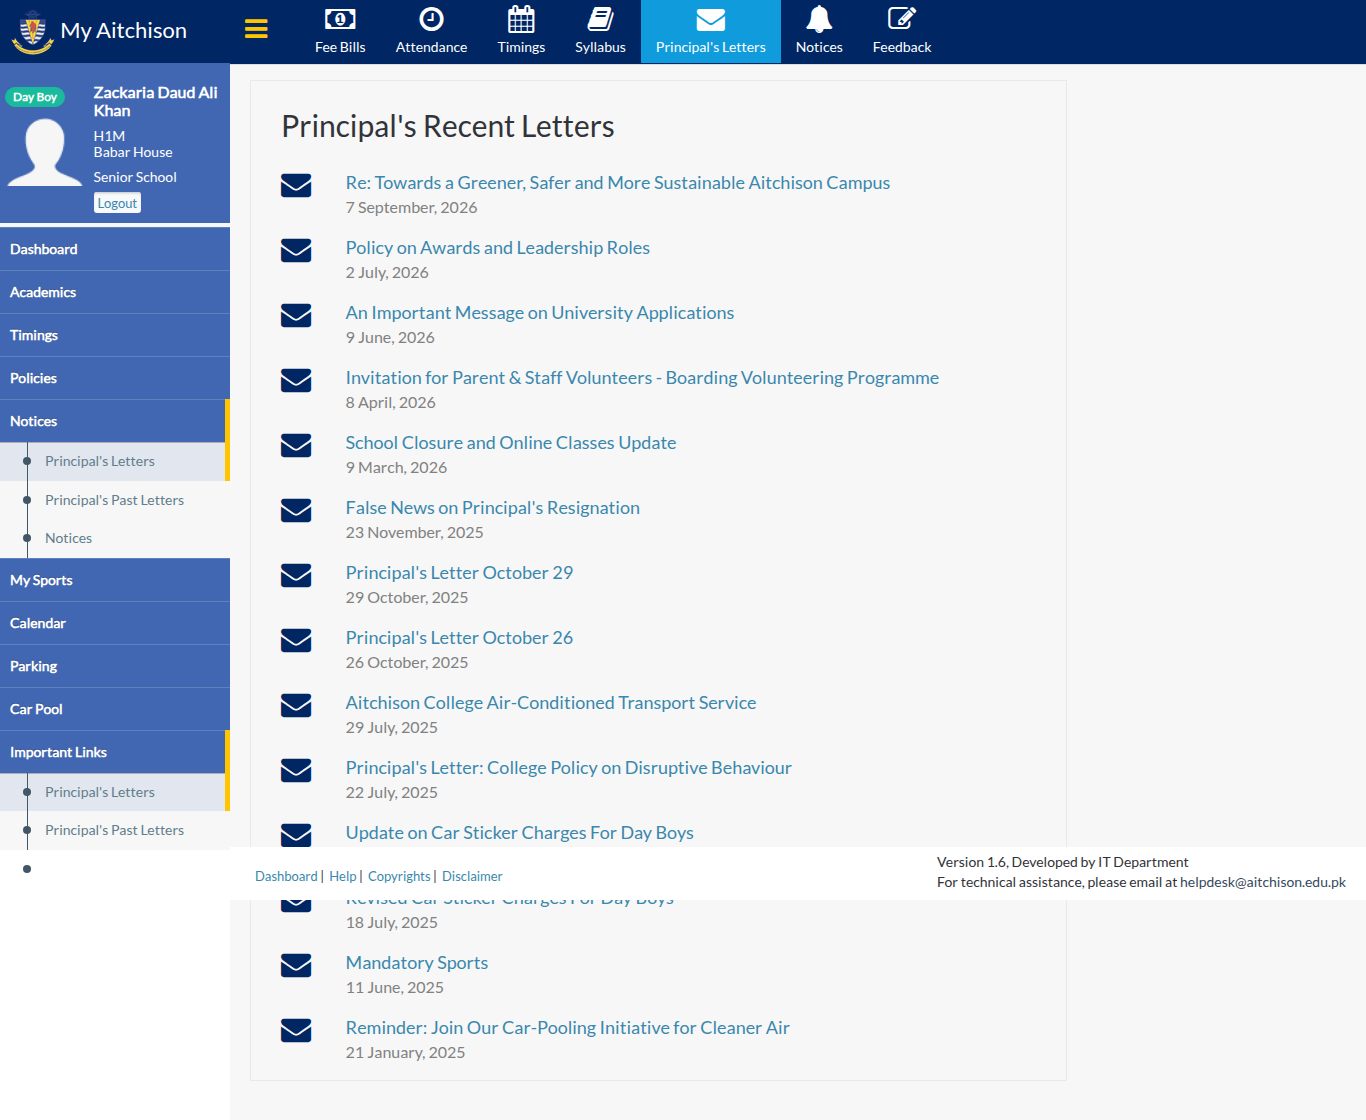The height and width of the screenshot is (1120, 1366).
Task: Click the top bar Principal's Letters envelope icon
Action: (711, 19)
